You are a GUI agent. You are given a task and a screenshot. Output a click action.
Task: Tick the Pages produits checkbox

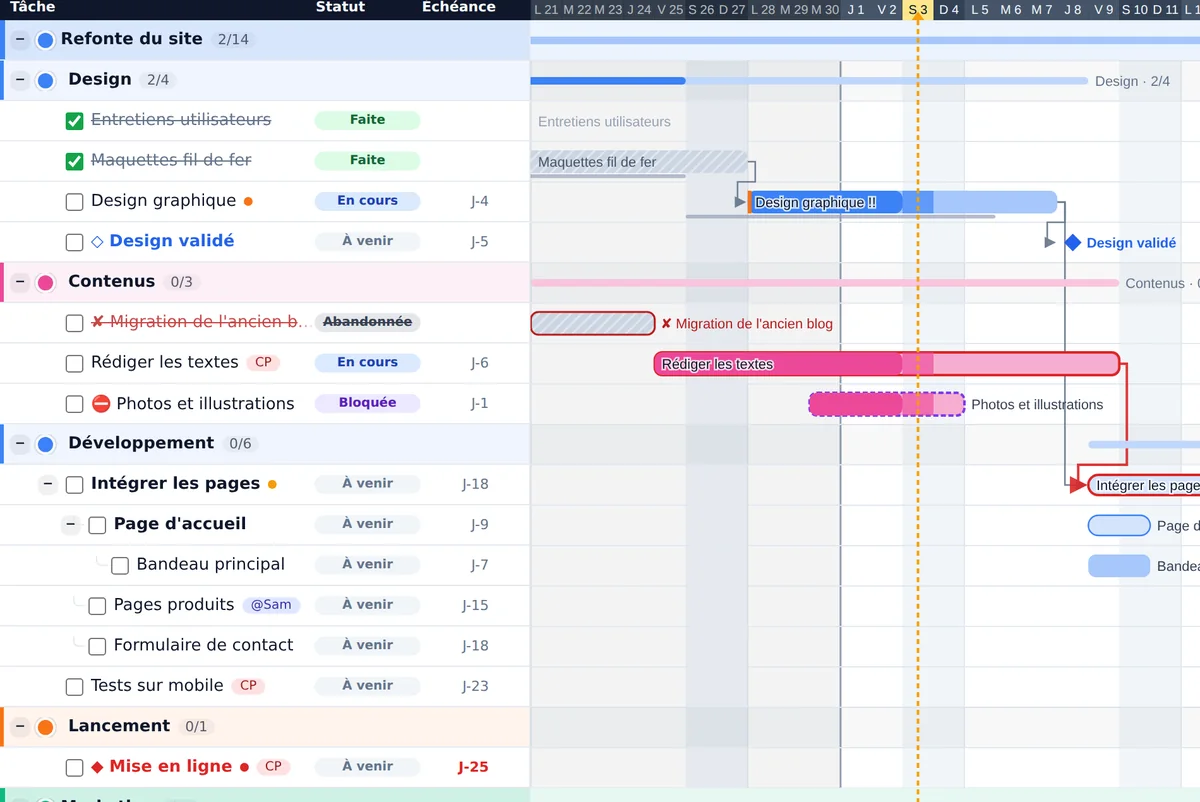click(97, 606)
